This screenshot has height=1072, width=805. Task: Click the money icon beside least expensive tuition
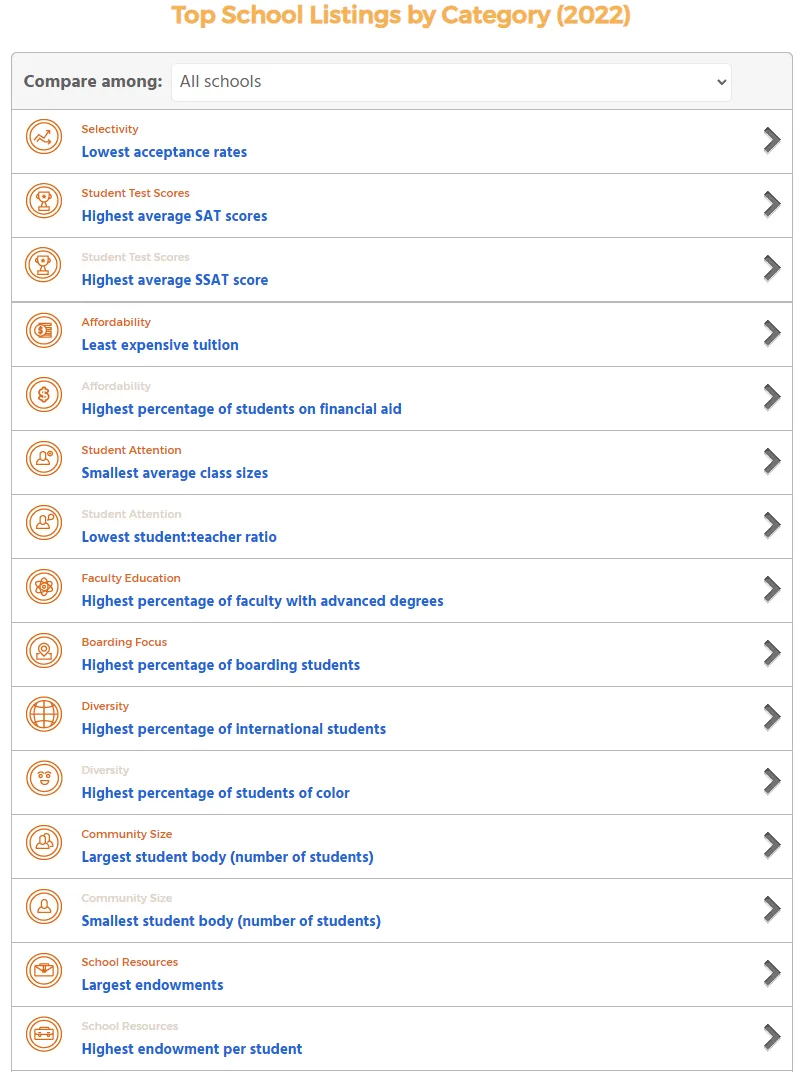click(43, 331)
